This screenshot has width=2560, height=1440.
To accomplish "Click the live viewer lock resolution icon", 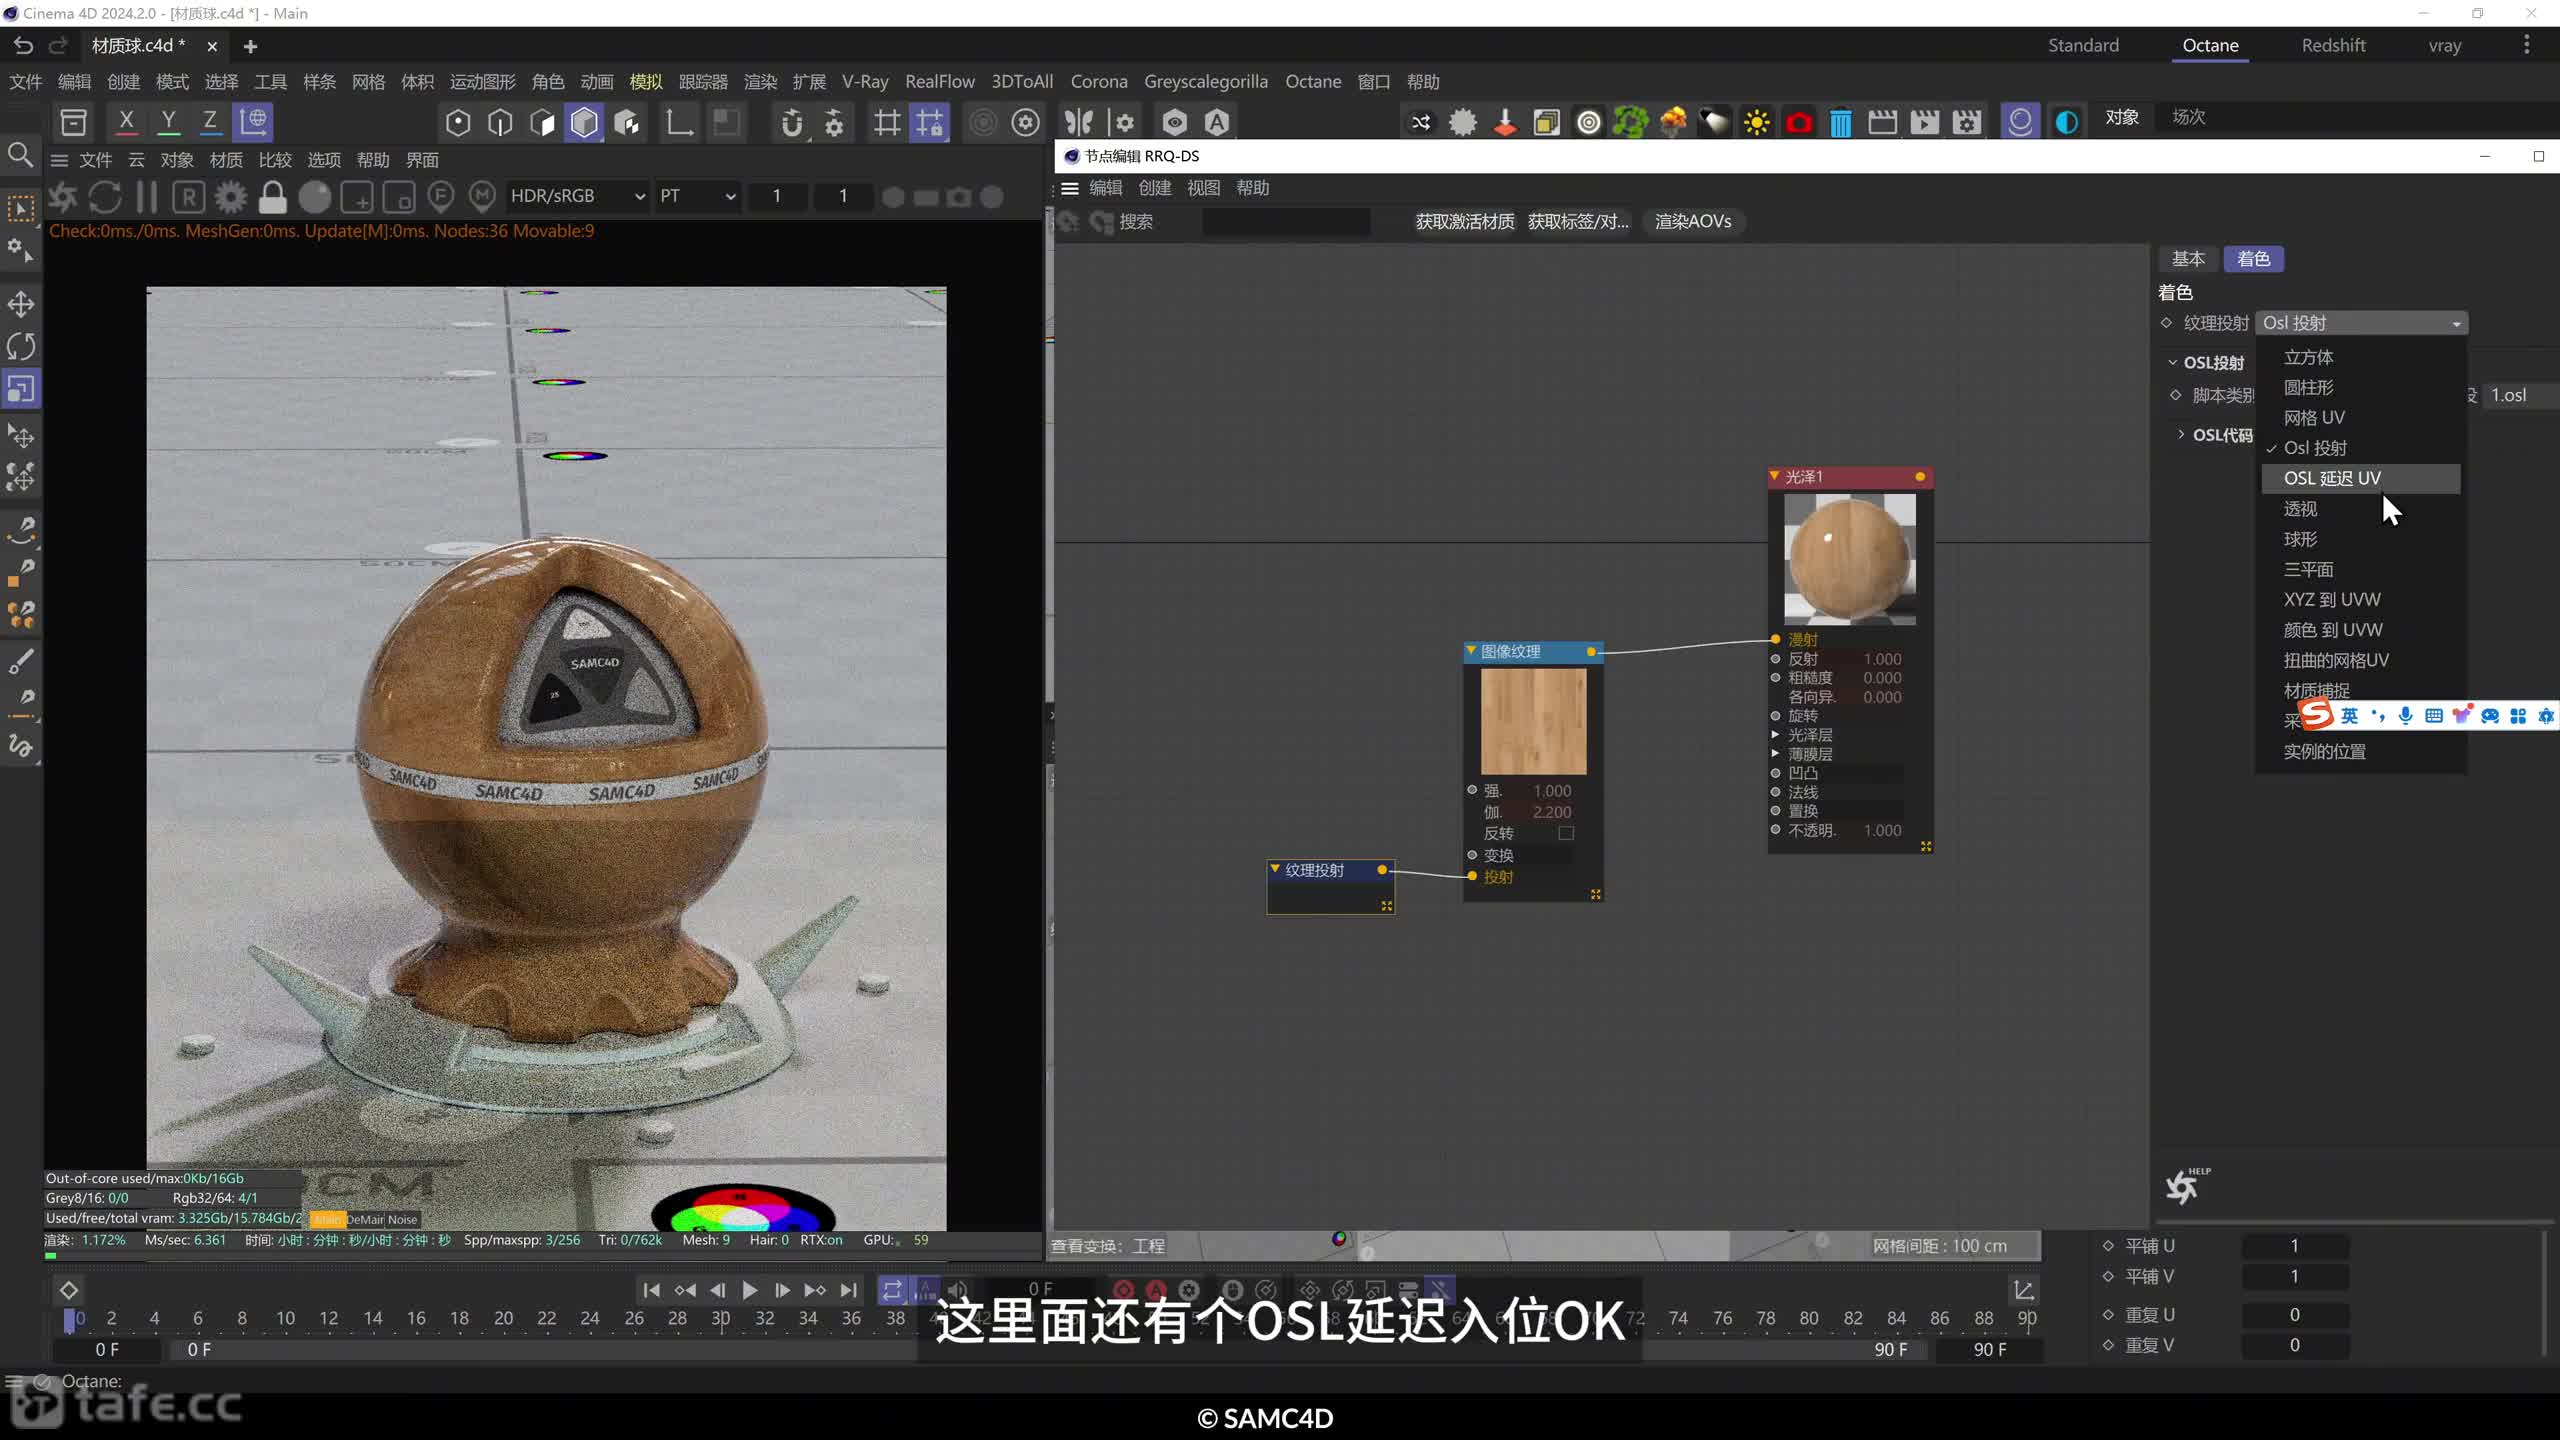I will (x=272, y=197).
